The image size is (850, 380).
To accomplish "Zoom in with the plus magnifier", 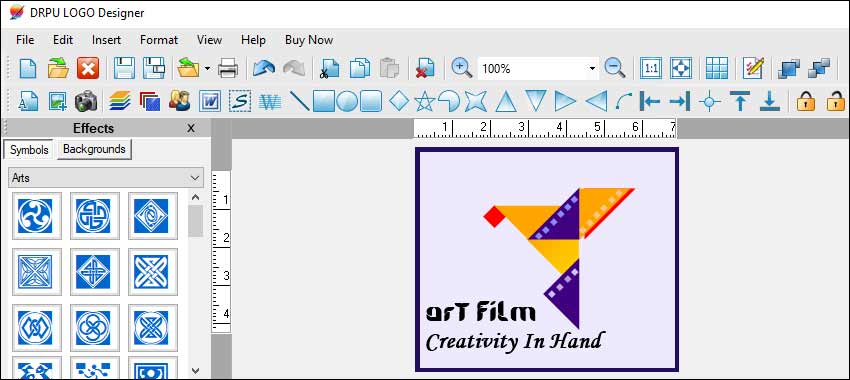I will [461, 68].
